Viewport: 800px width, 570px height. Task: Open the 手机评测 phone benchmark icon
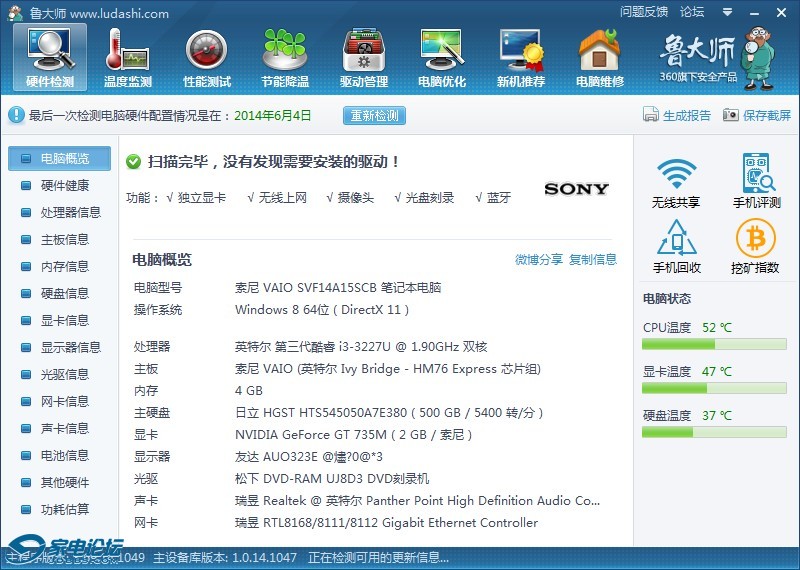[756, 182]
